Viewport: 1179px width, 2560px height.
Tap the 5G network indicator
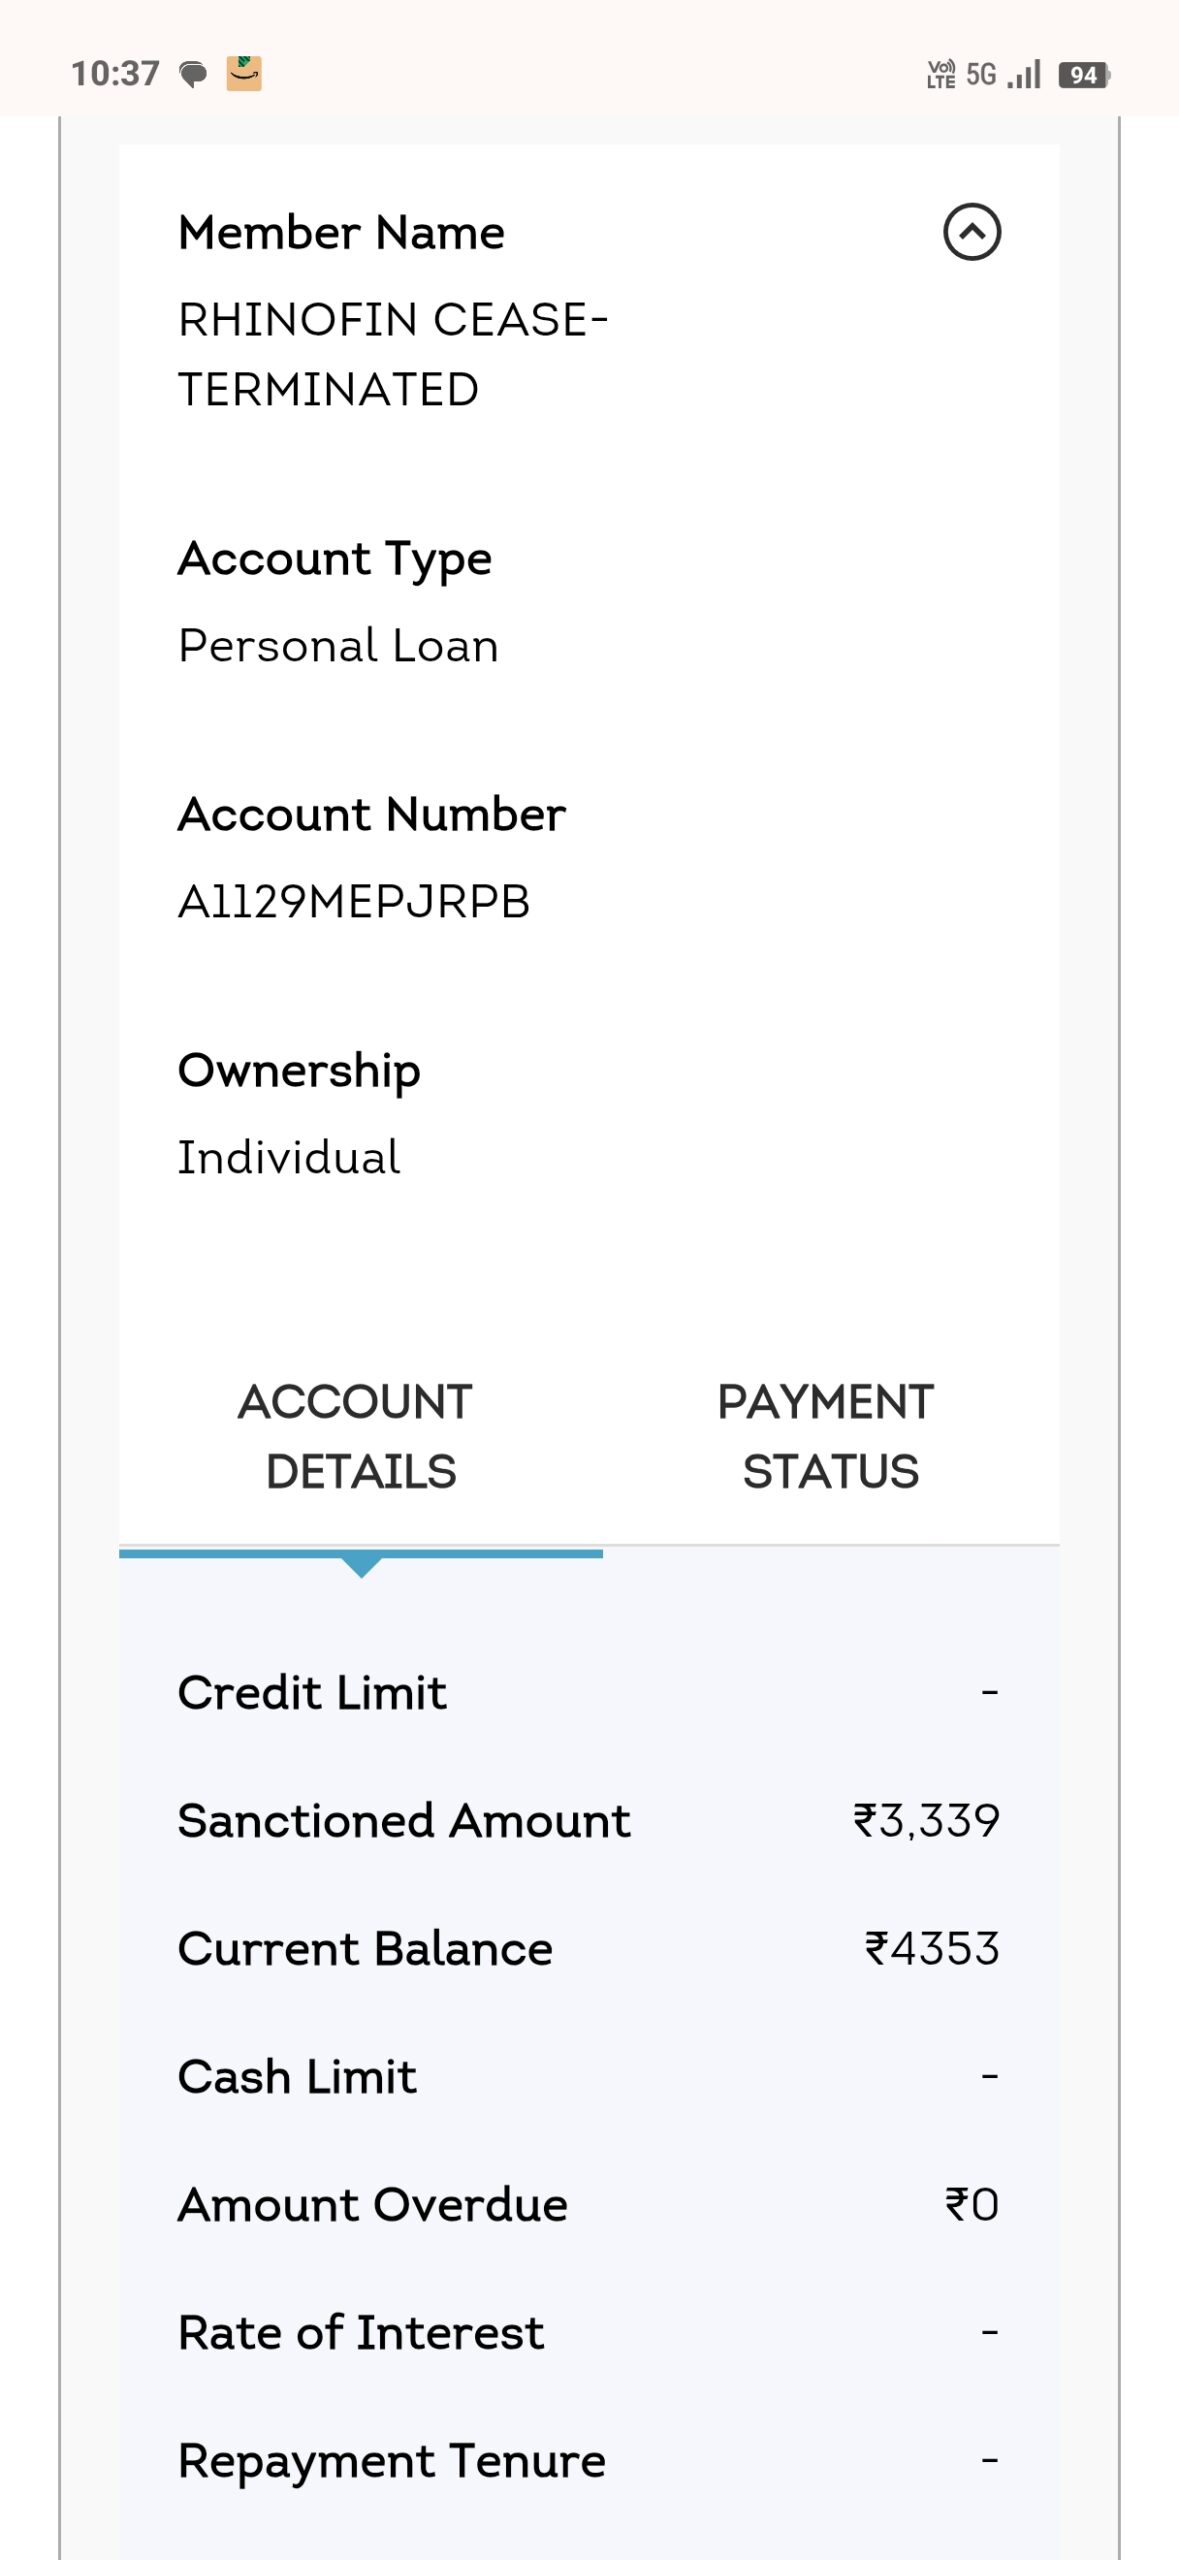[x=981, y=74]
